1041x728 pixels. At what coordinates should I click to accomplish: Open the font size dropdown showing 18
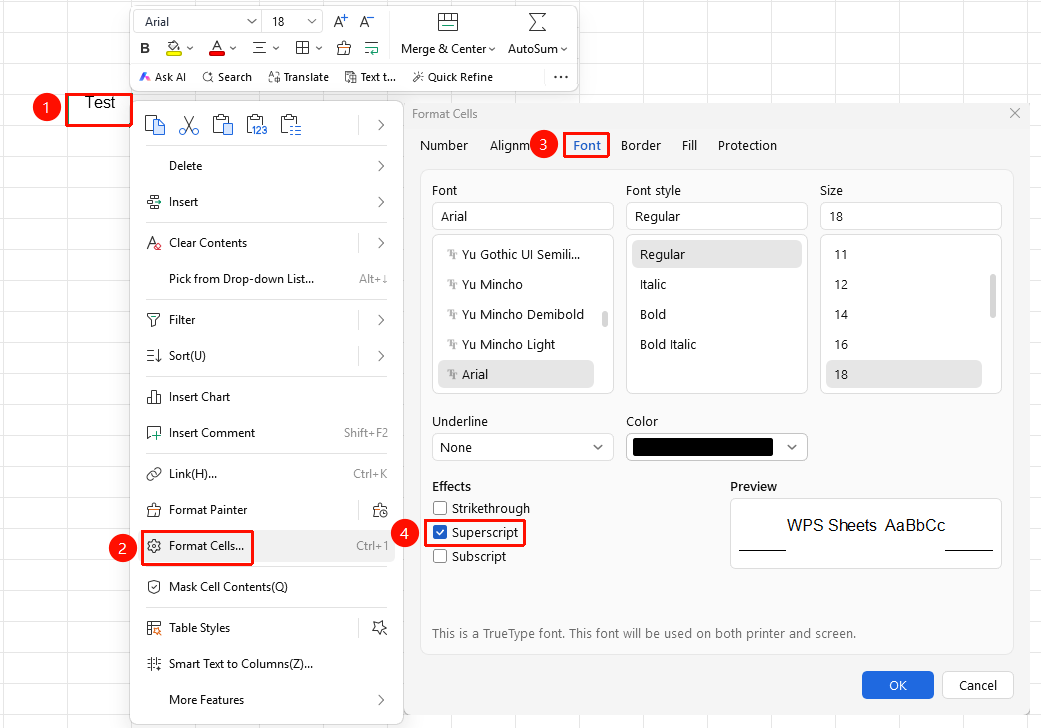point(311,22)
